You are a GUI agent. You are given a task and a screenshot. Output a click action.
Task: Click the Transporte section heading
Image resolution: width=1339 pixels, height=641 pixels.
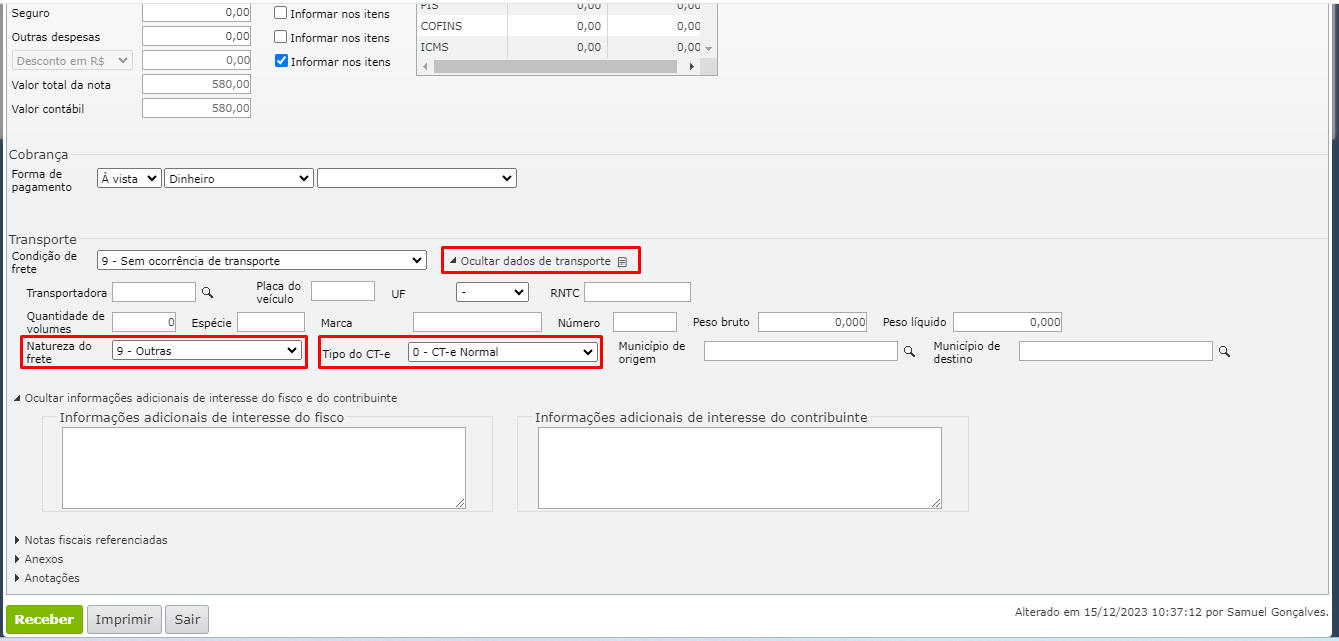pyautogui.click(x=43, y=239)
